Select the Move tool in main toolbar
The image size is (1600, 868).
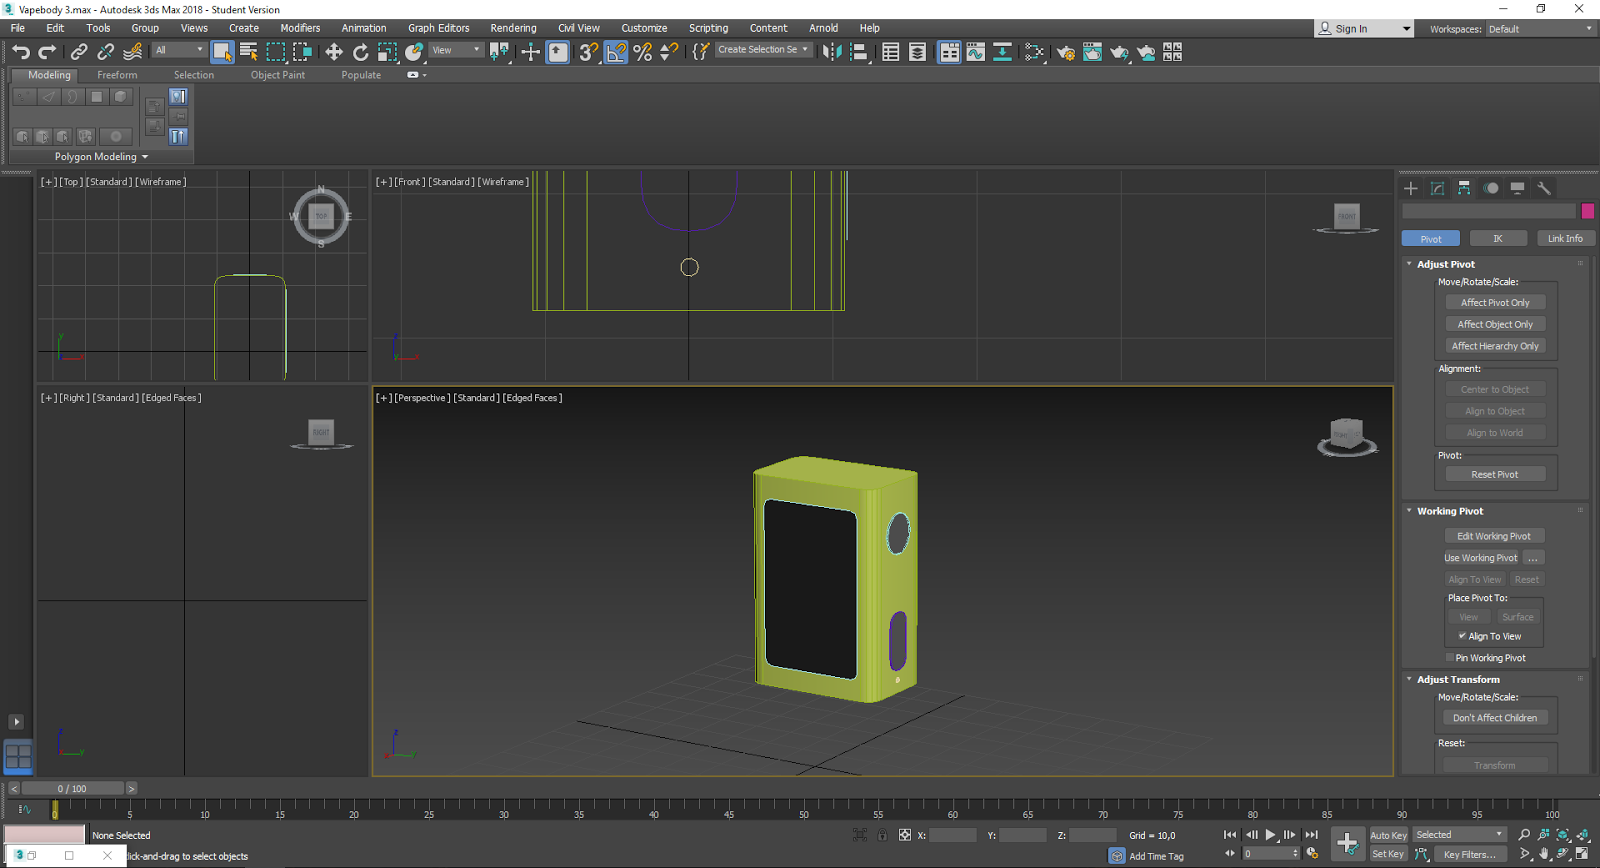click(334, 52)
